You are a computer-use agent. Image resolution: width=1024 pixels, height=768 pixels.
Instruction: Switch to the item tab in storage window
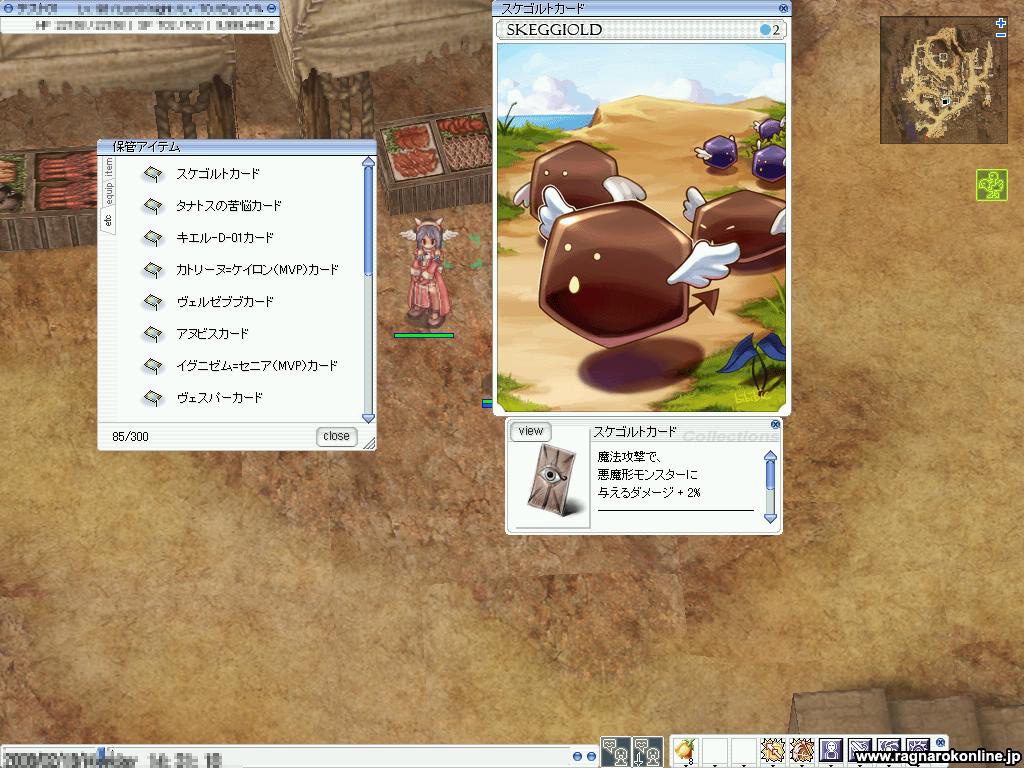[108, 167]
